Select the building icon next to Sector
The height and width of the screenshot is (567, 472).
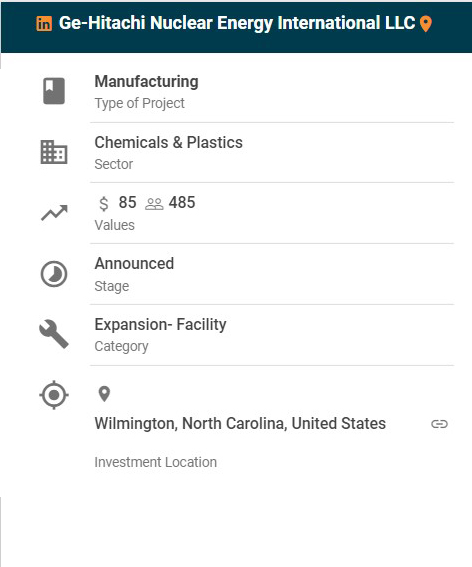[x=54, y=152]
